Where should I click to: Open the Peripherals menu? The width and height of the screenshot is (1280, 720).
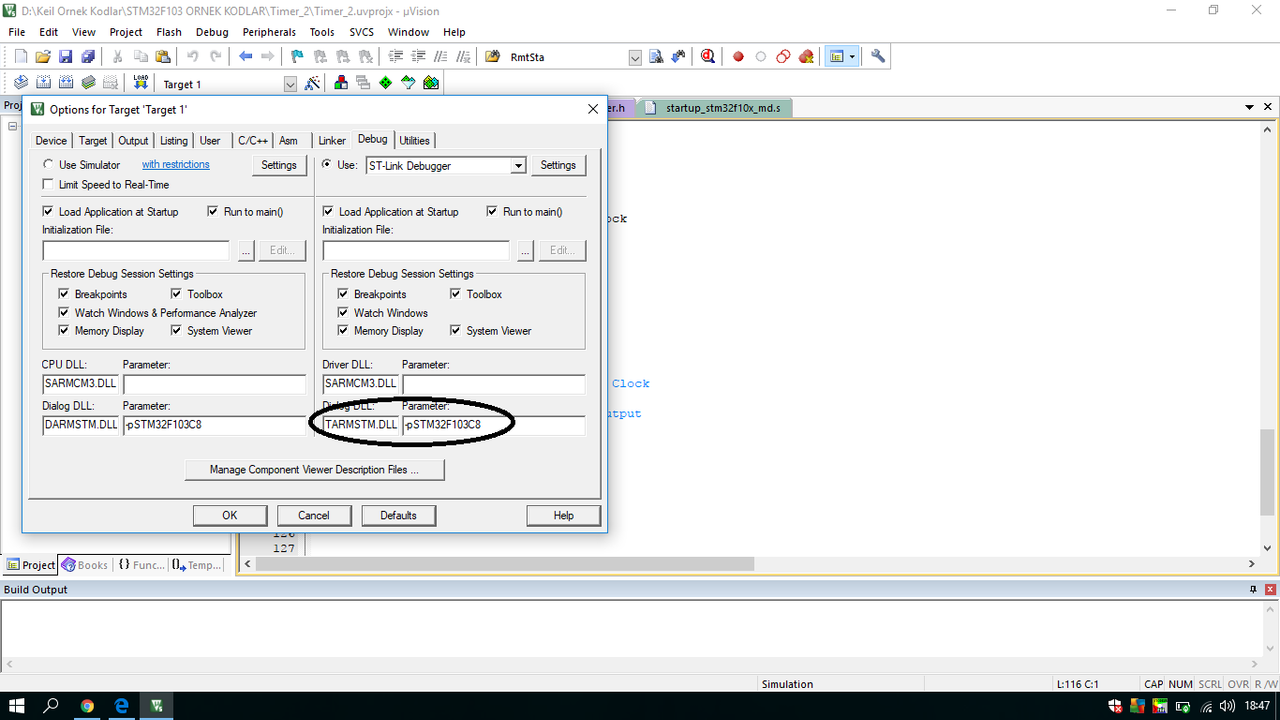tap(269, 32)
